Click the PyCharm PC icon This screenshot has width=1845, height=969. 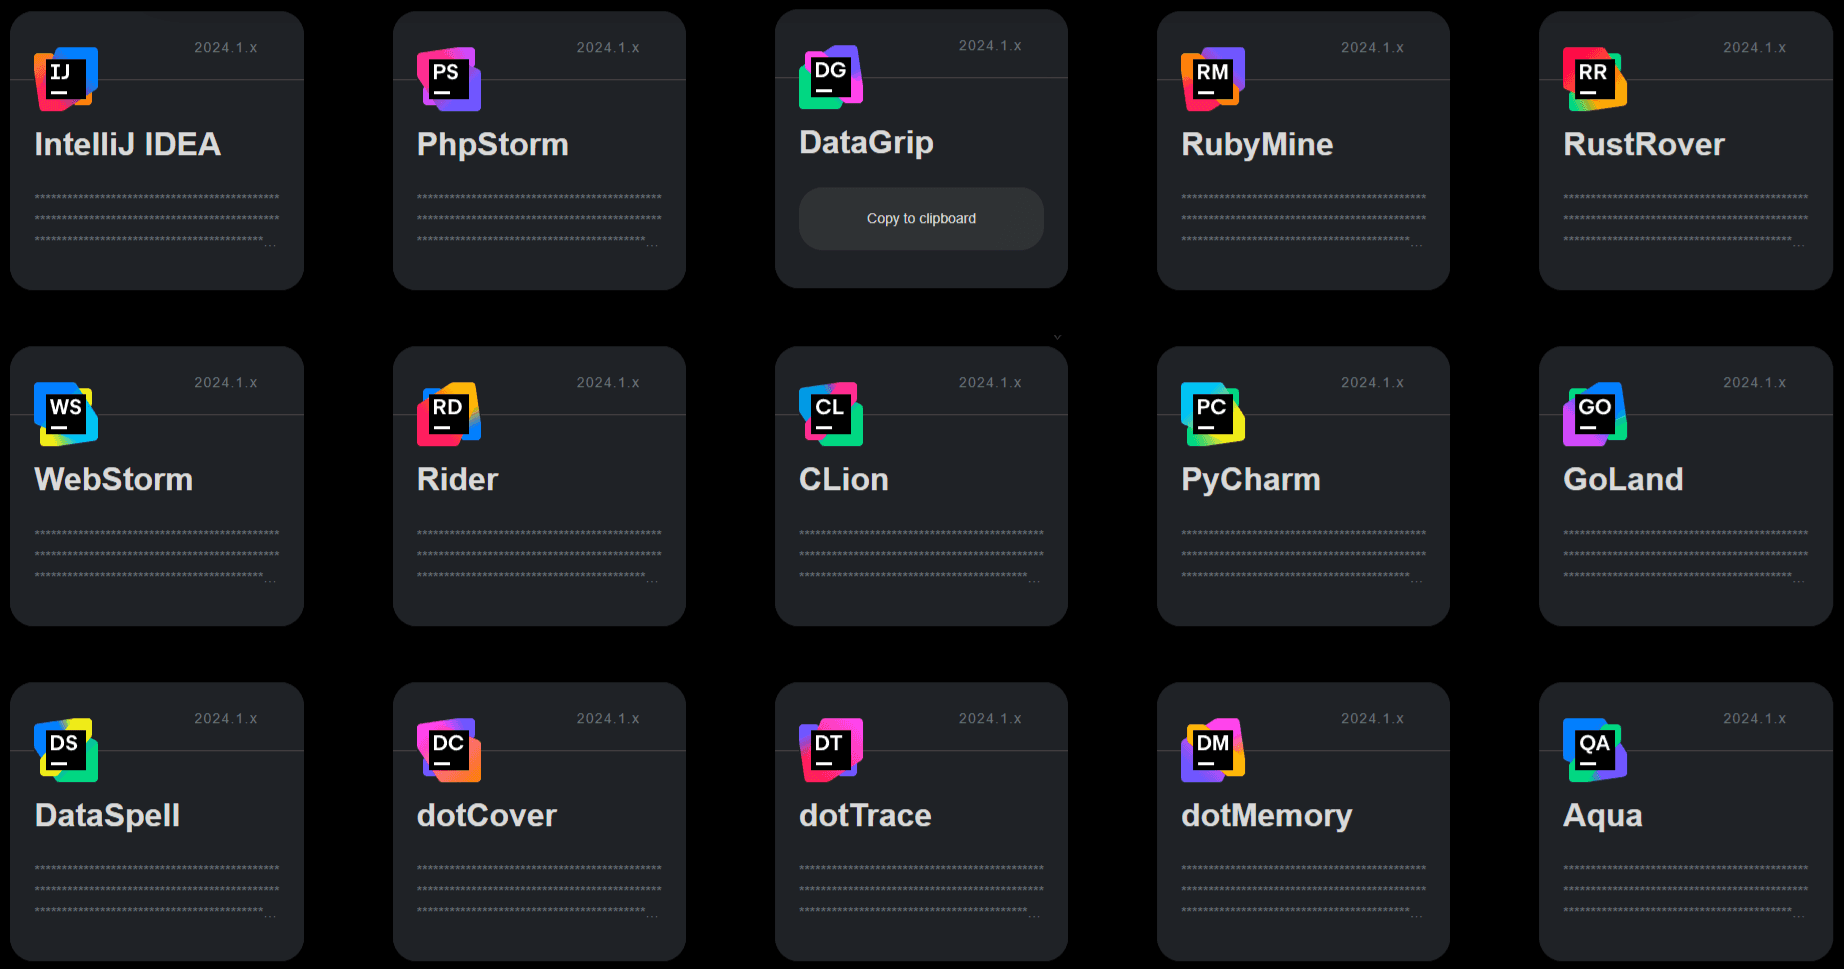coord(1212,414)
